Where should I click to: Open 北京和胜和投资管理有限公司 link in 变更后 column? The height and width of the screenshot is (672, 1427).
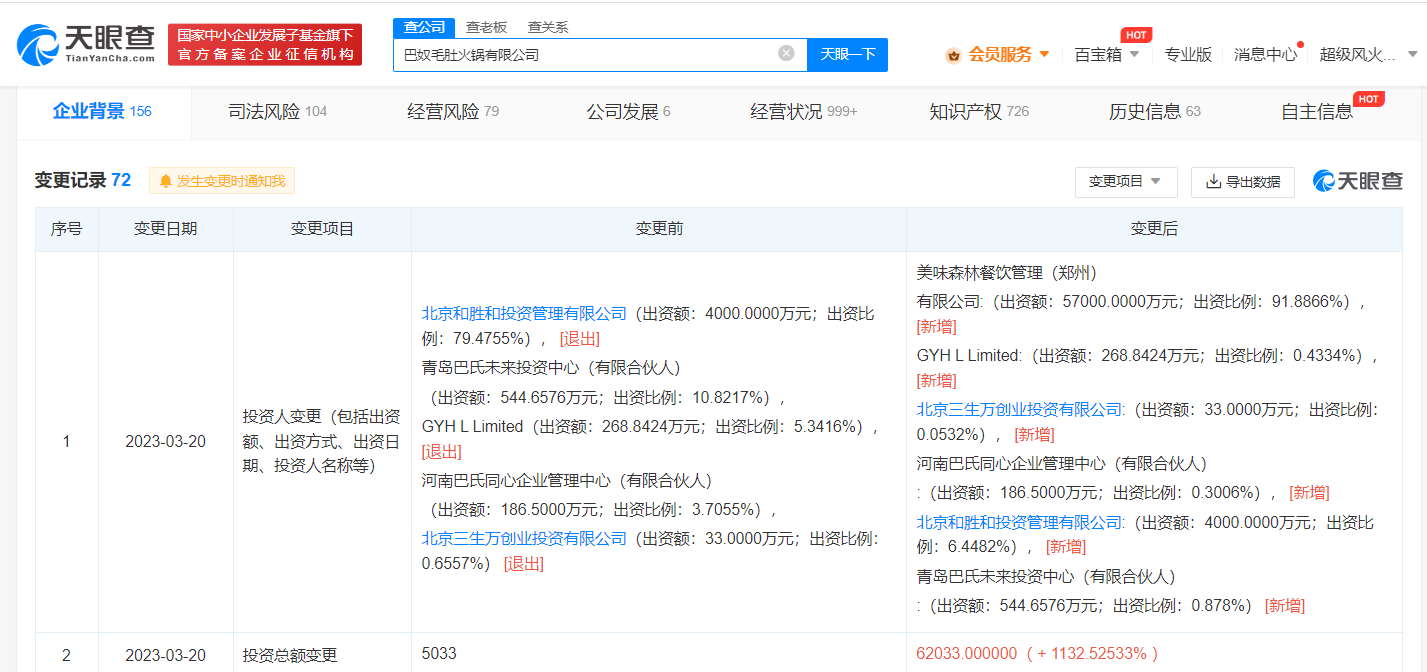click(x=1020, y=522)
